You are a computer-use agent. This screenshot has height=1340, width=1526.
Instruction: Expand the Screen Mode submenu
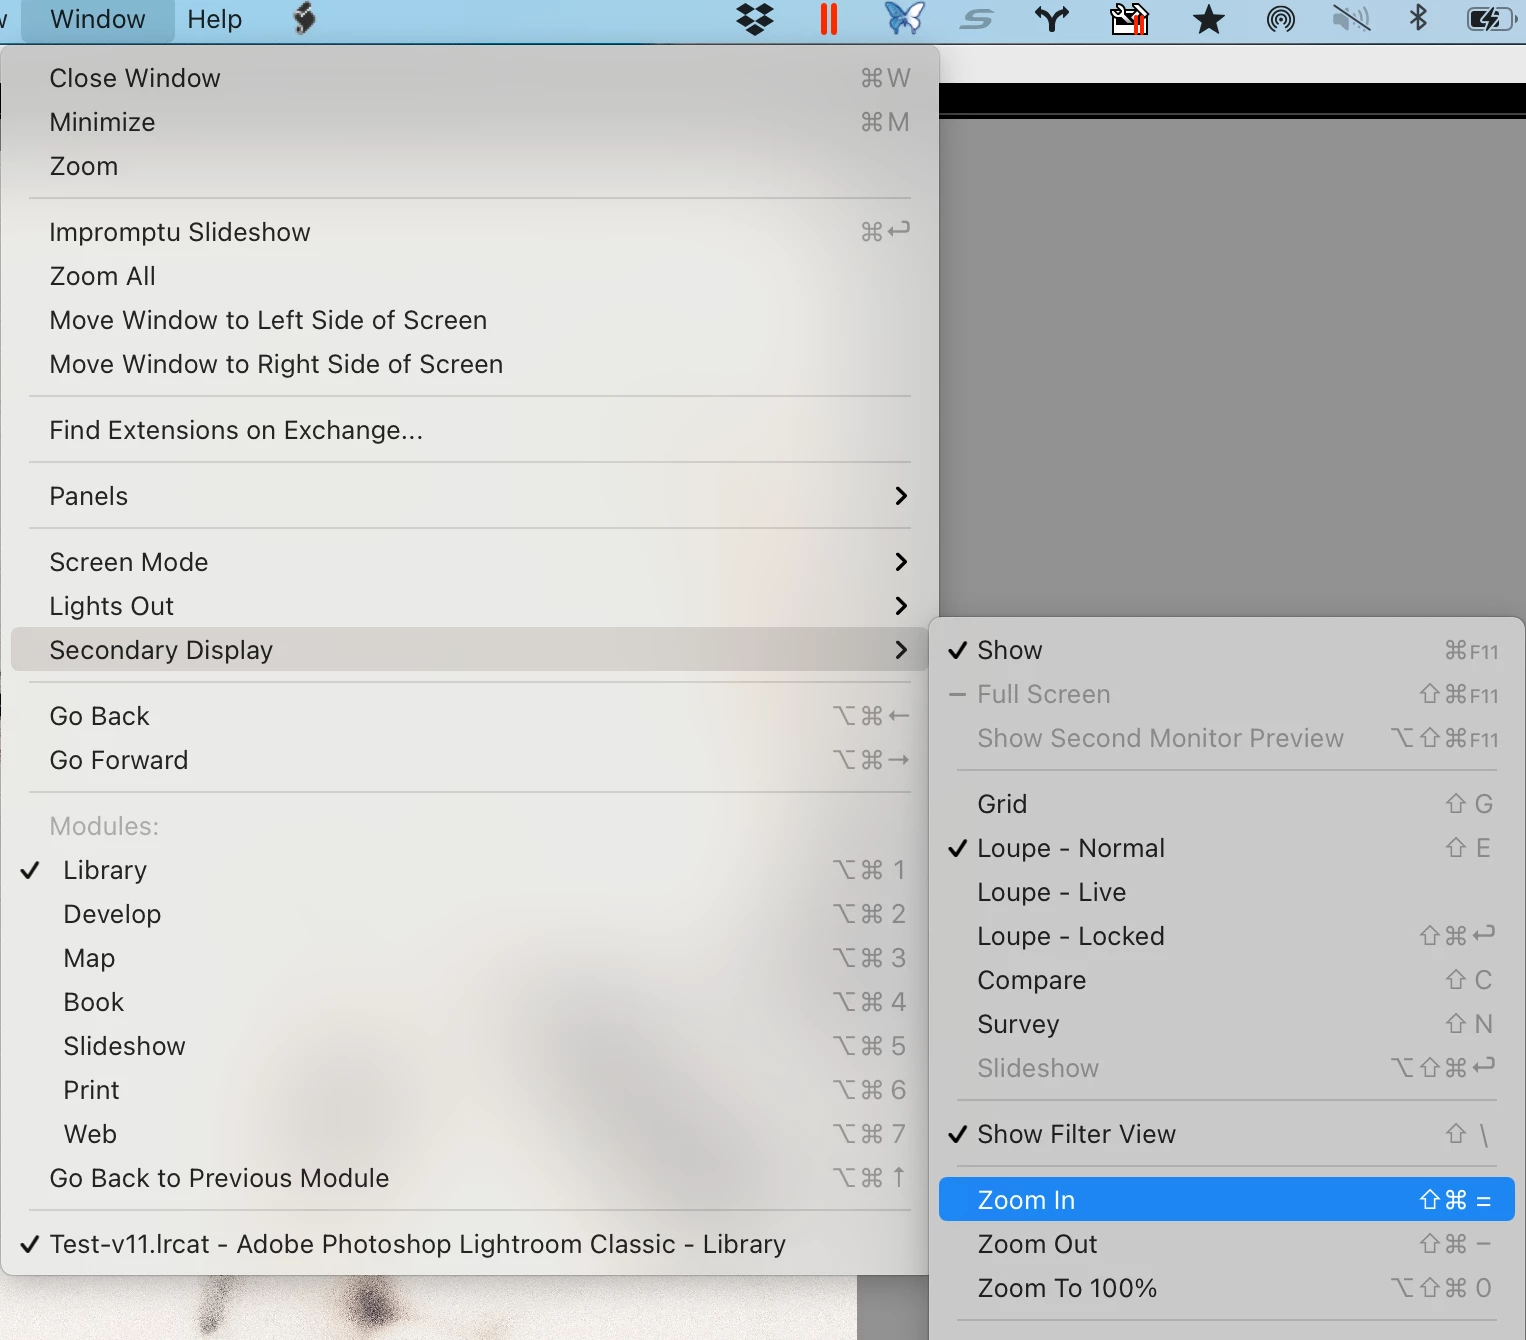pos(470,562)
